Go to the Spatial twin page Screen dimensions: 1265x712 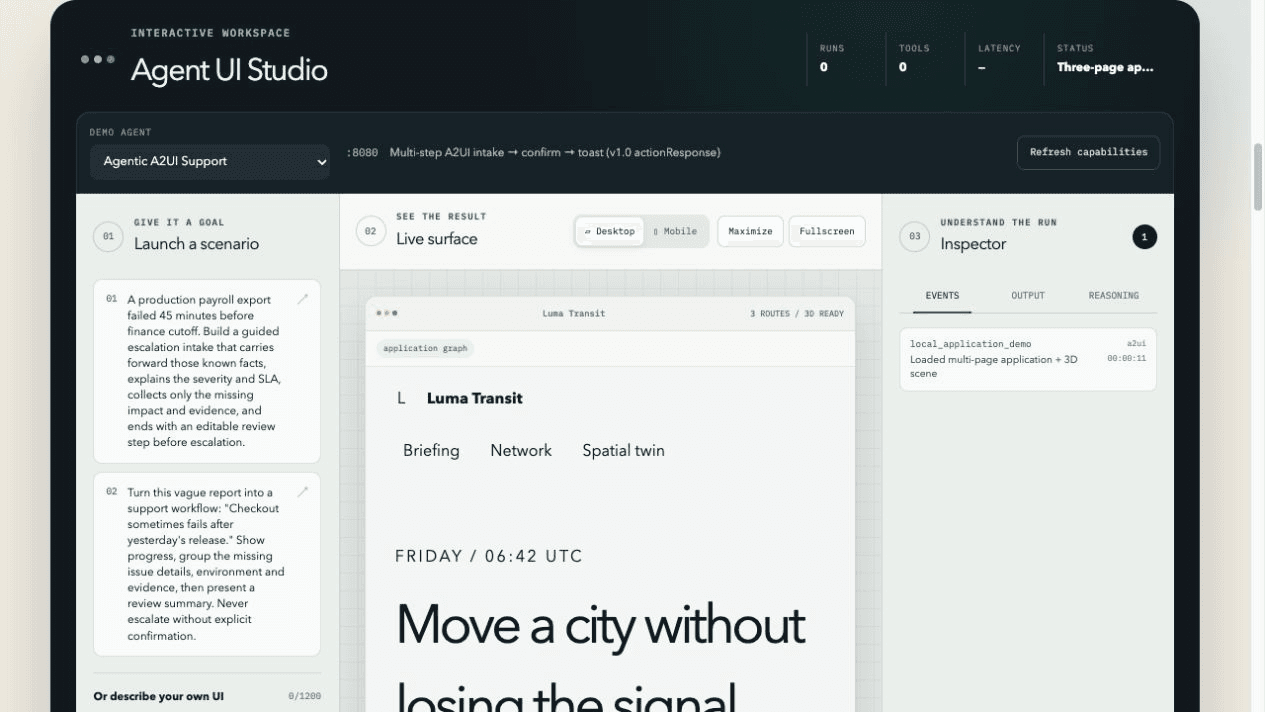623,450
